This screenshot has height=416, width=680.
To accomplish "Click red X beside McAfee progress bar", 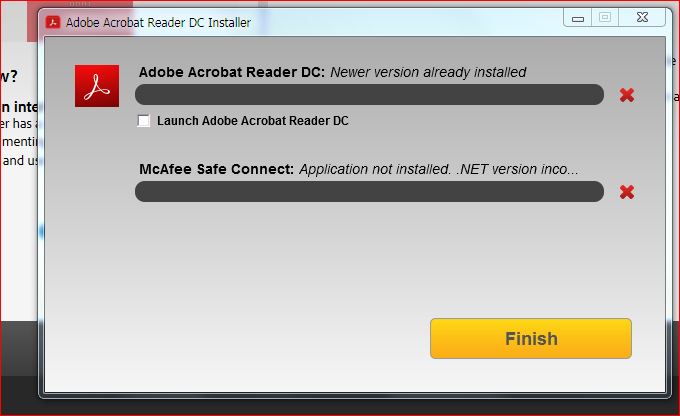I will click(627, 192).
